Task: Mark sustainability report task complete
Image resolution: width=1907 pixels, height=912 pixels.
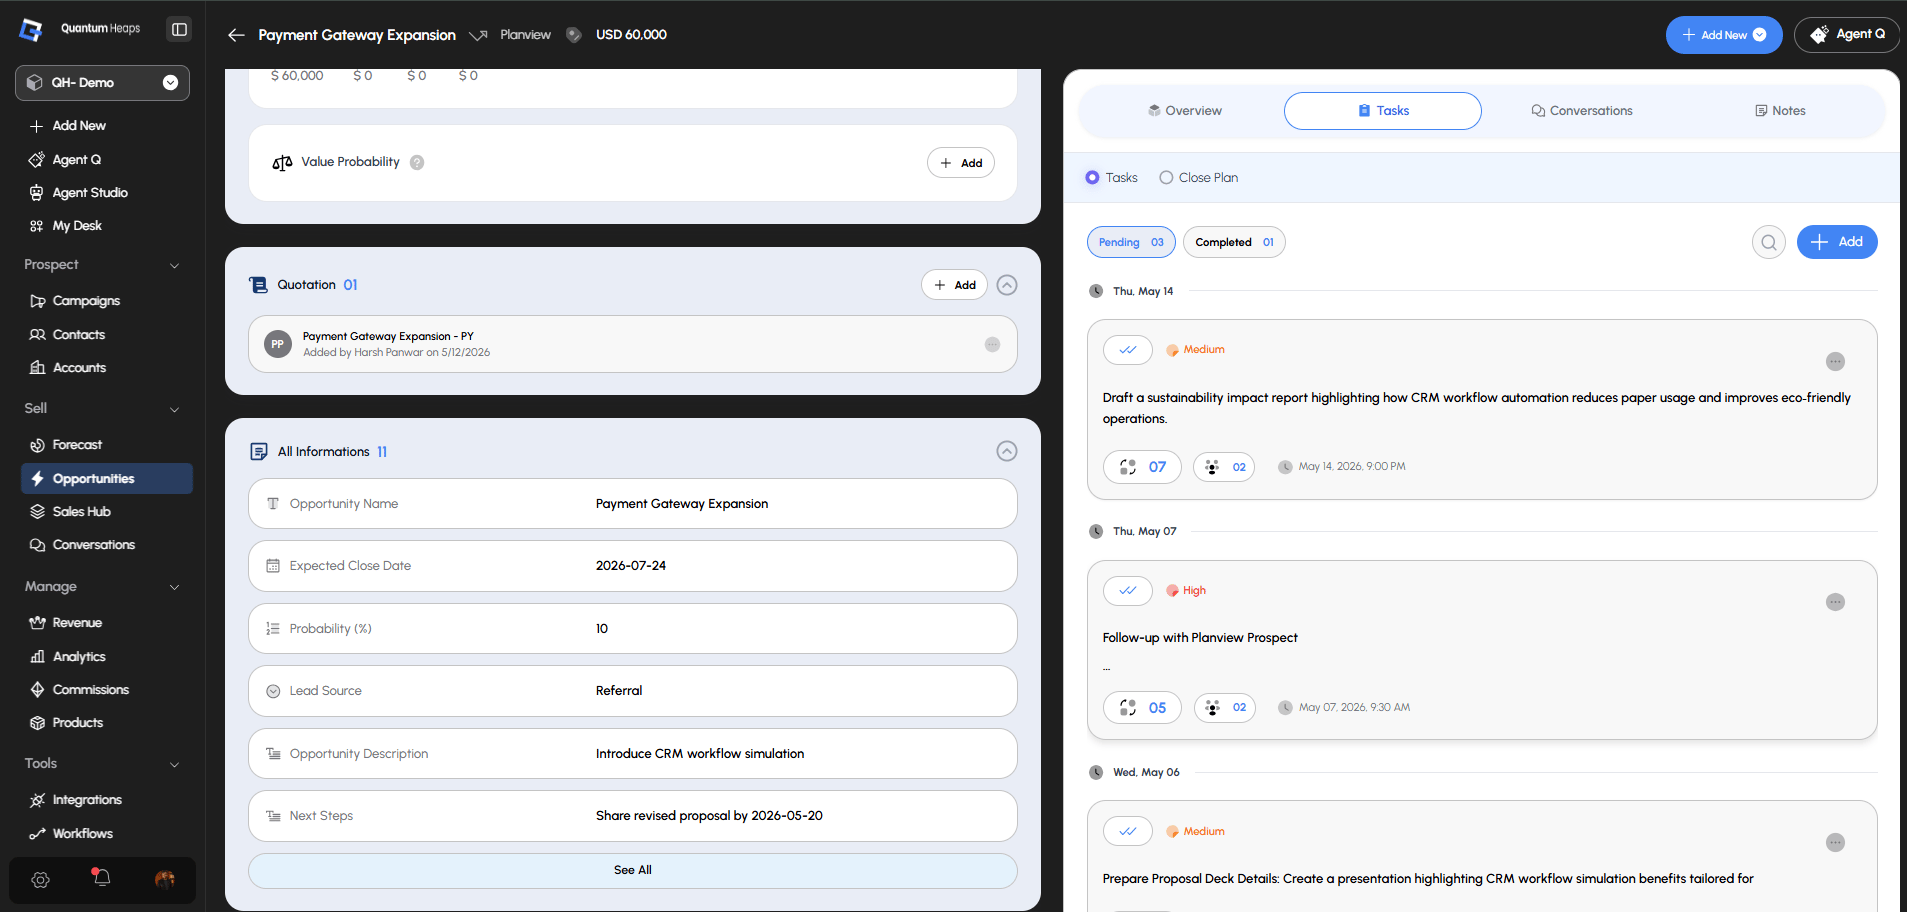Action: pos(1128,350)
